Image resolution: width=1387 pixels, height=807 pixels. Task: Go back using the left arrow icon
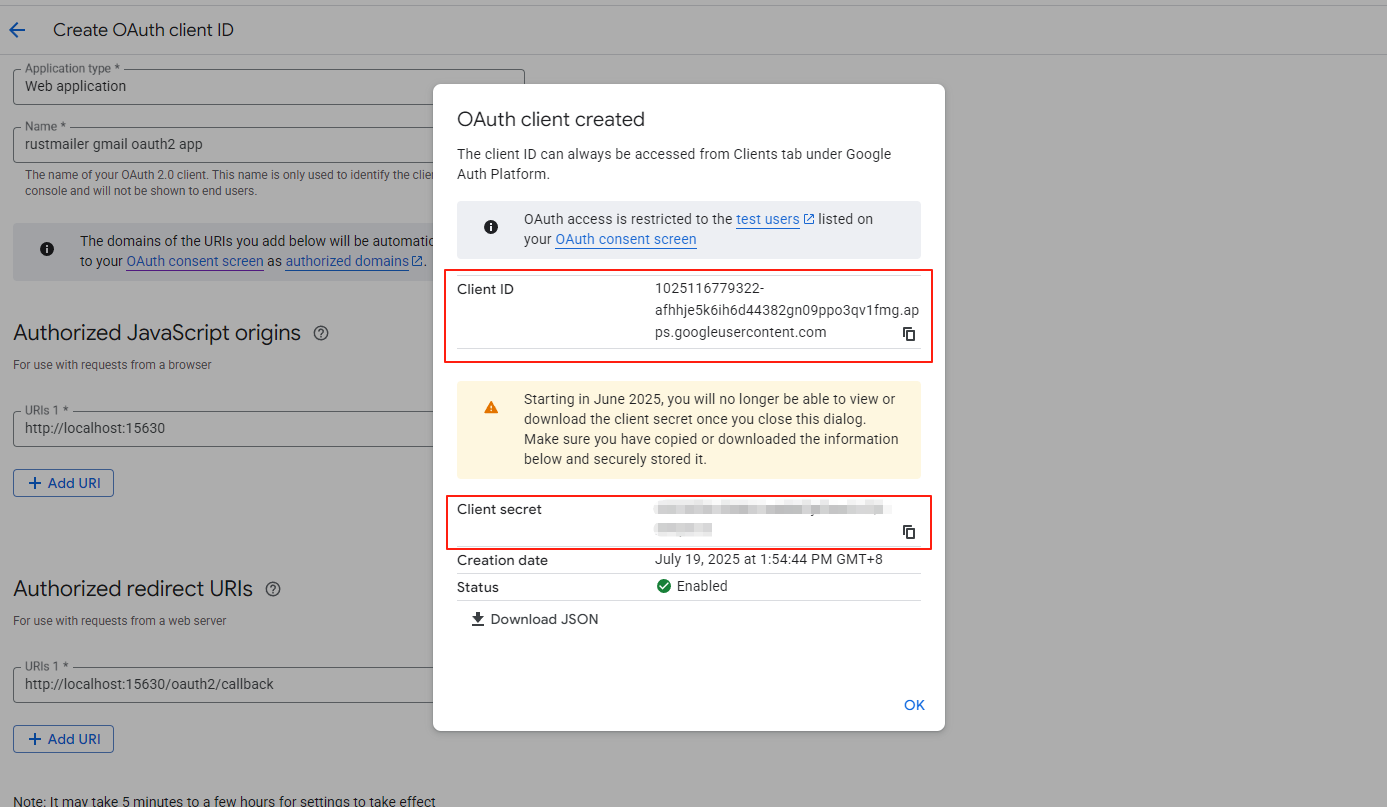point(17,30)
